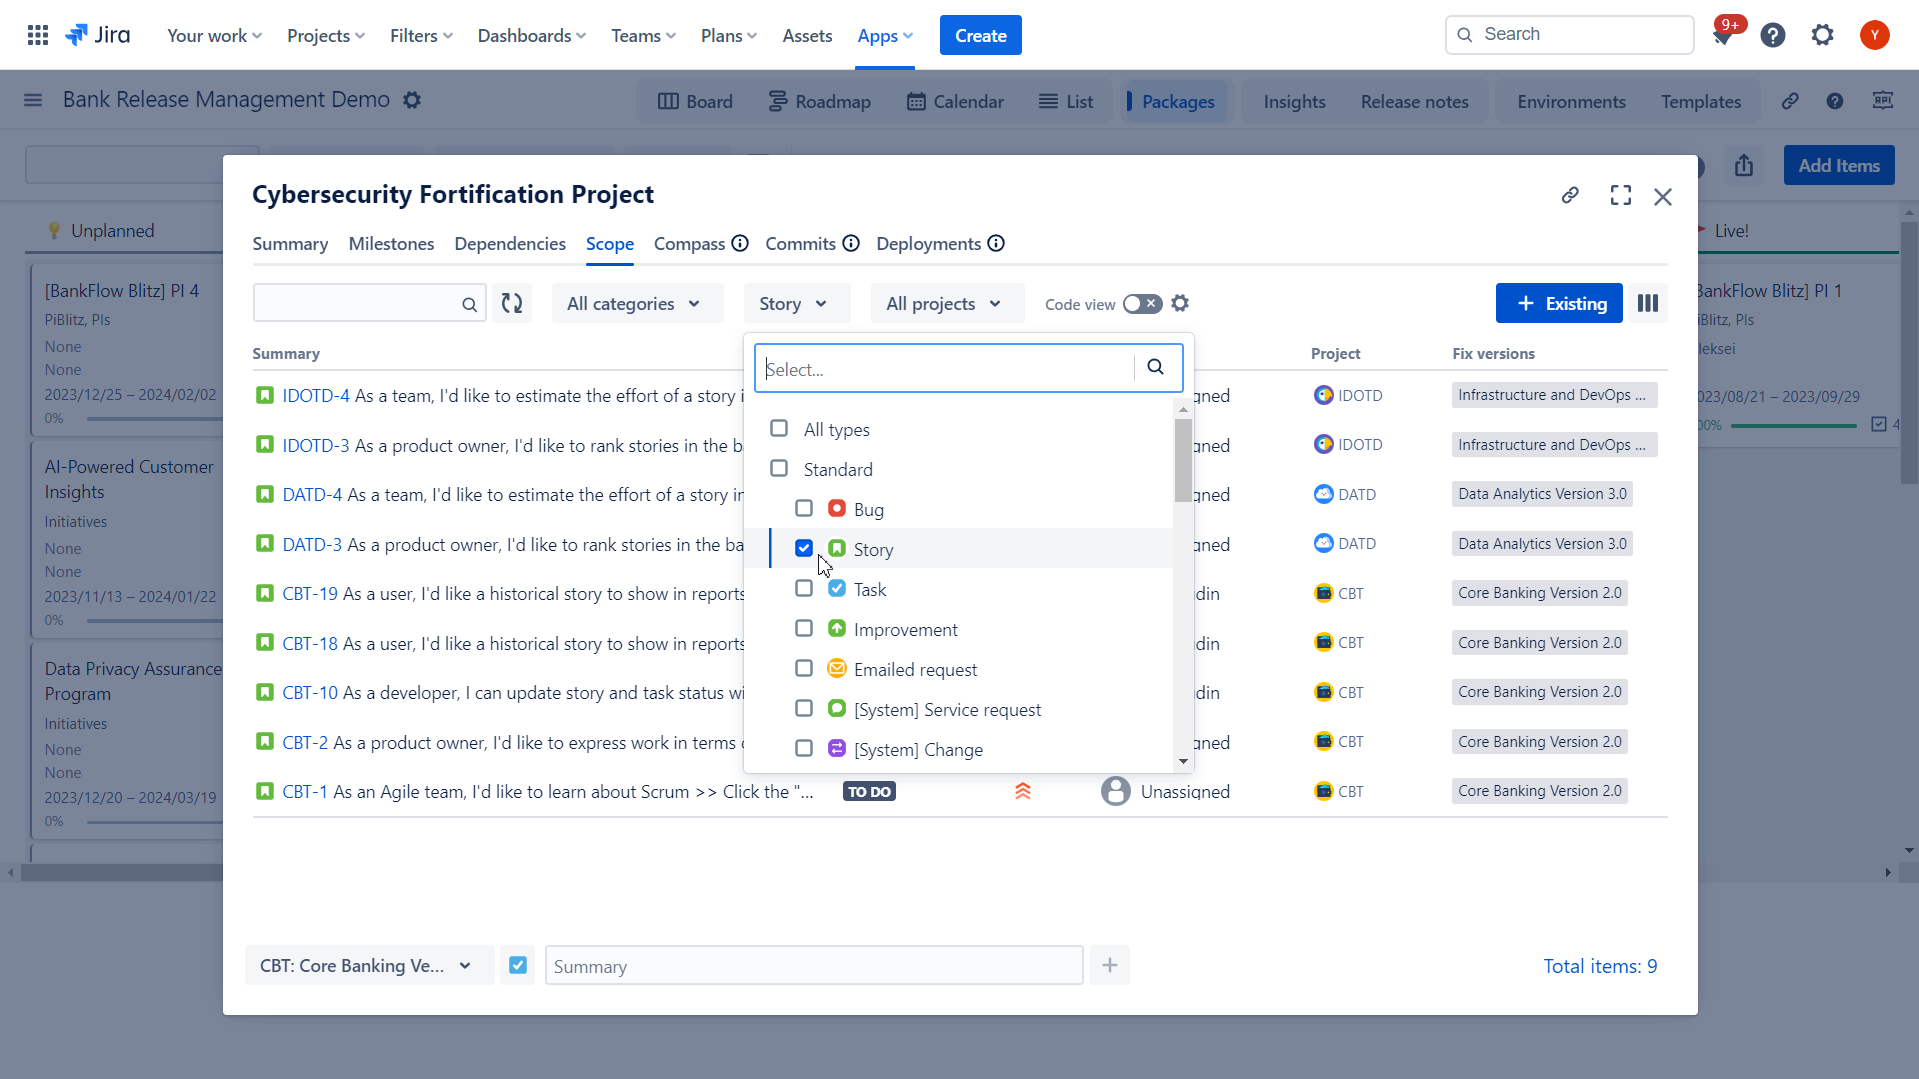Screen dimensions: 1919x1079
Task: Open issue CBT-19 link
Action: point(310,593)
